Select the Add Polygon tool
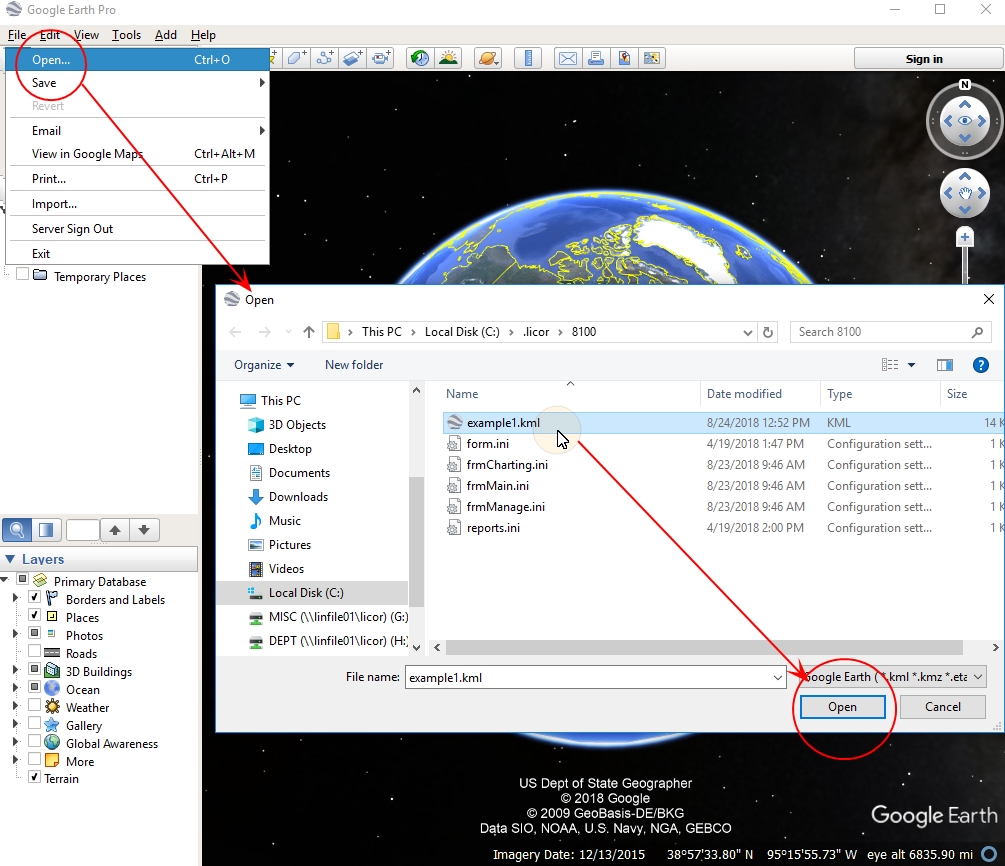Viewport: 1005px width, 866px height. [297, 58]
